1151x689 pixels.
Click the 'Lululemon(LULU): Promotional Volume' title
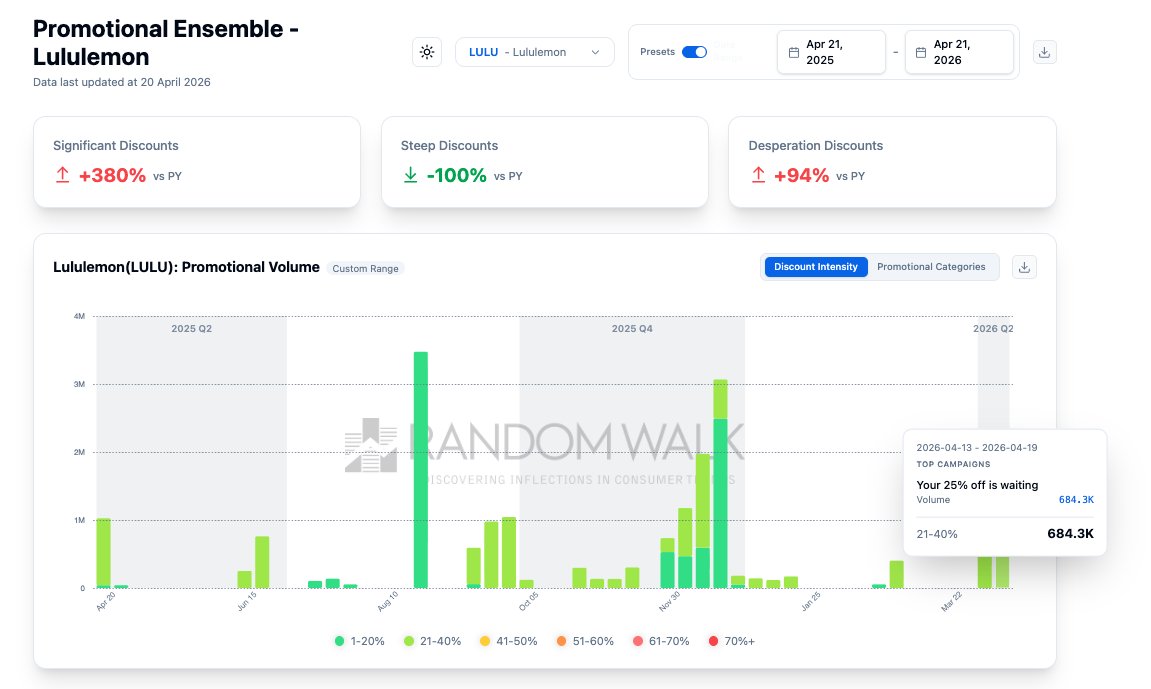coord(186,267)
